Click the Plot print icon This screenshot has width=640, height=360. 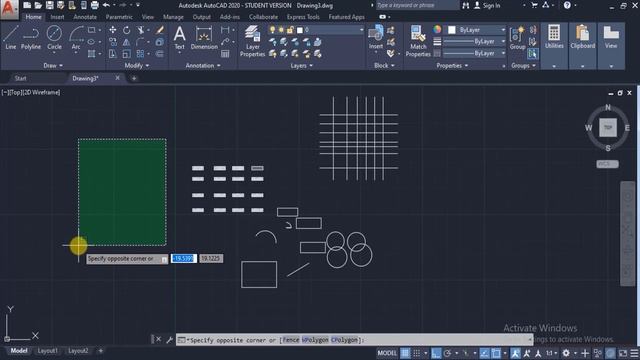[x=95, y=5]
